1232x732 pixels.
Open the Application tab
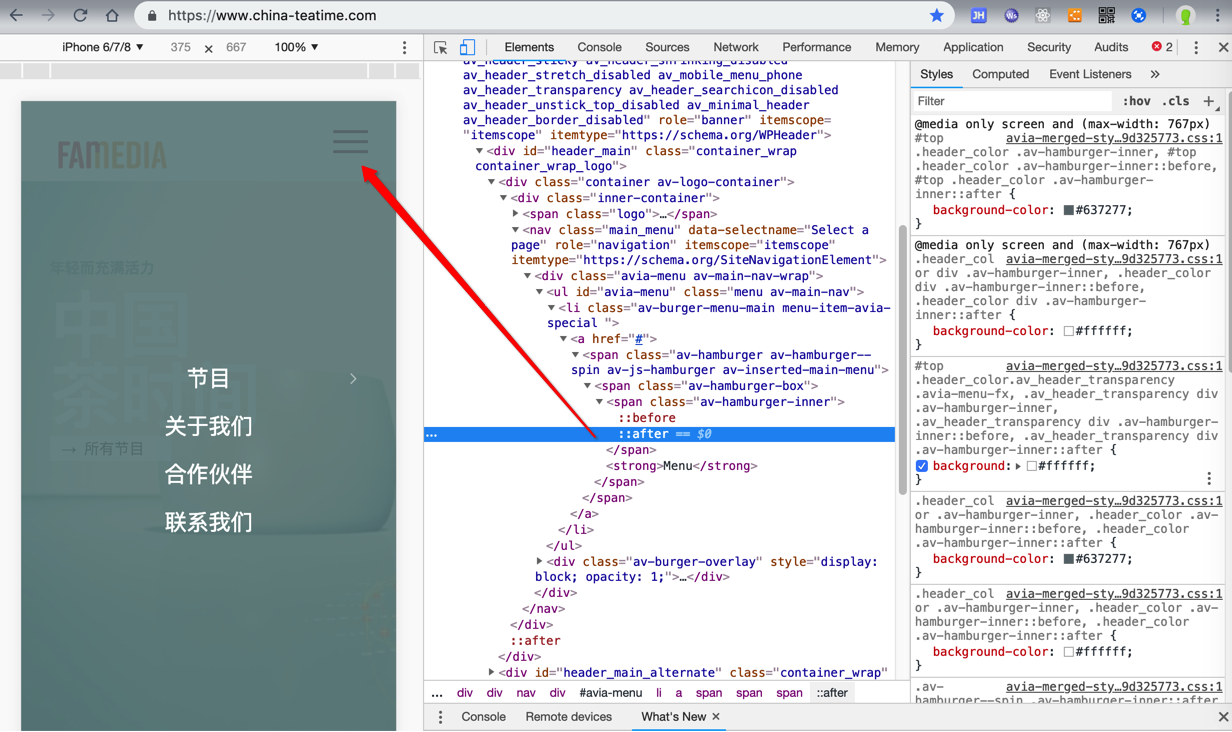click(973, 47)
